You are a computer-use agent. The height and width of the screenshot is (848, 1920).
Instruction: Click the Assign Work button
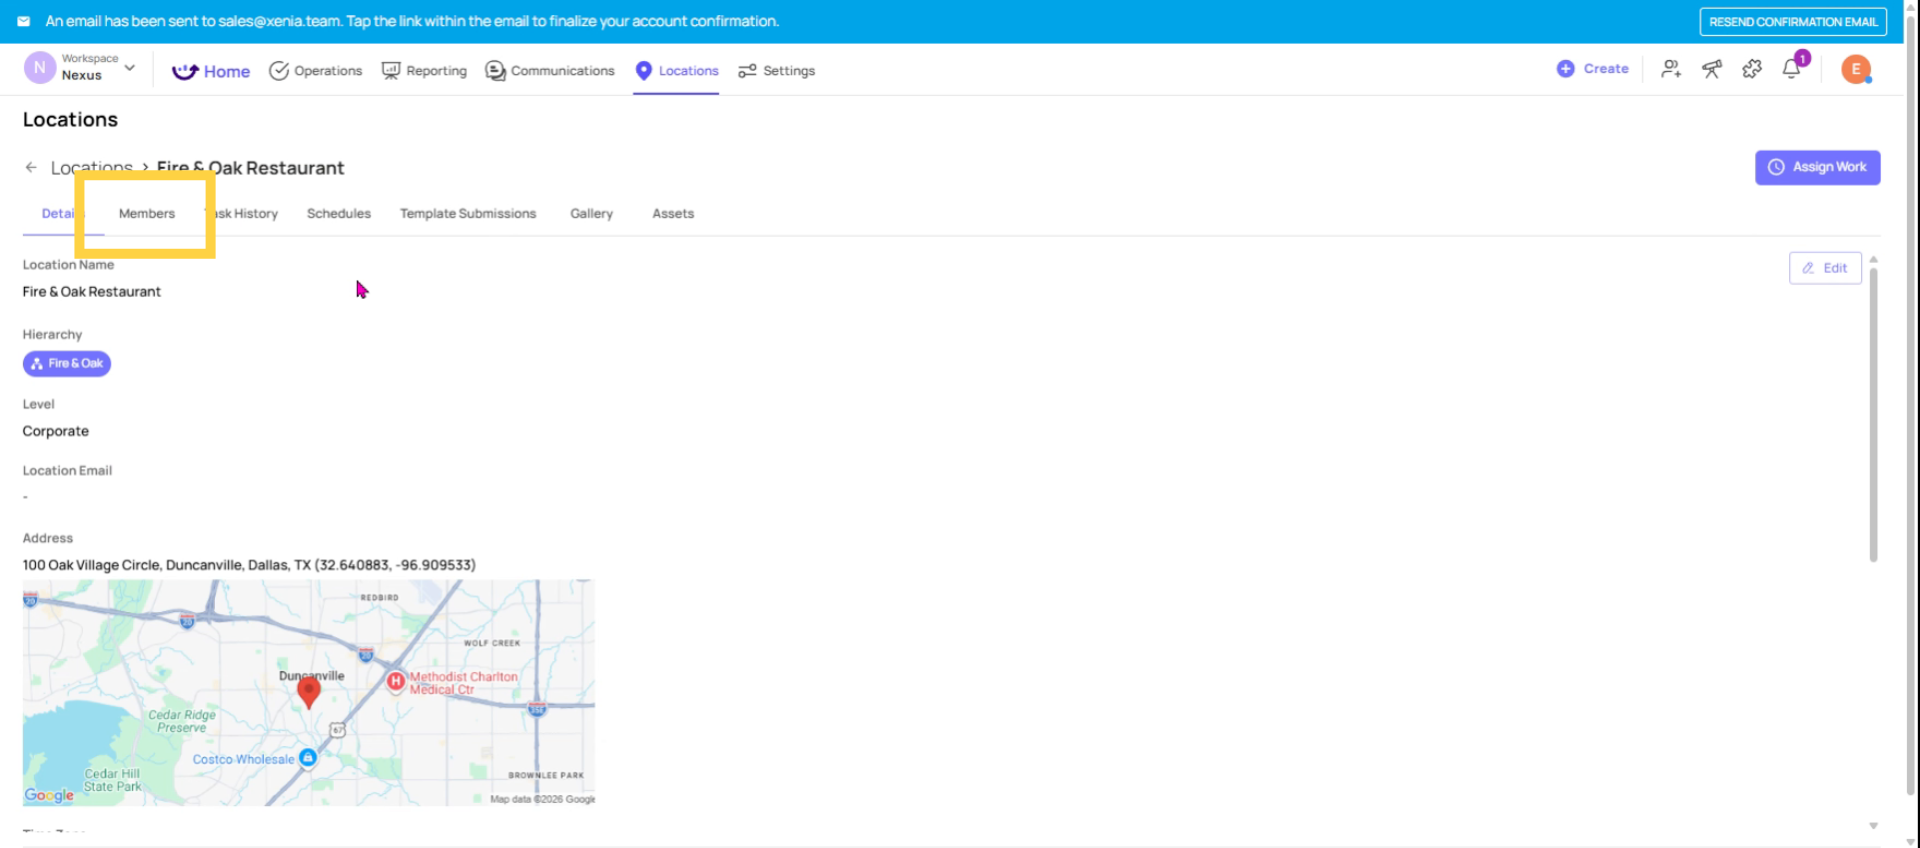click(1817, 167)
